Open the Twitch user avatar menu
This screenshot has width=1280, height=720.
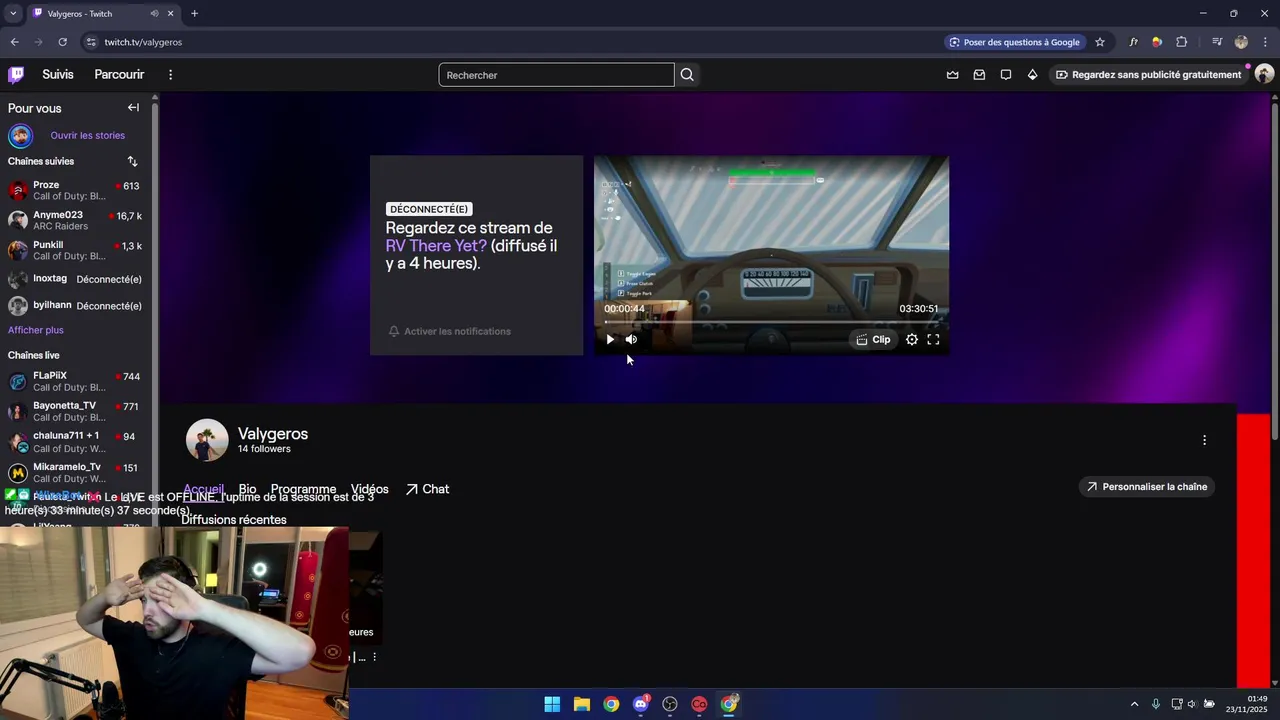(1264, 74)
